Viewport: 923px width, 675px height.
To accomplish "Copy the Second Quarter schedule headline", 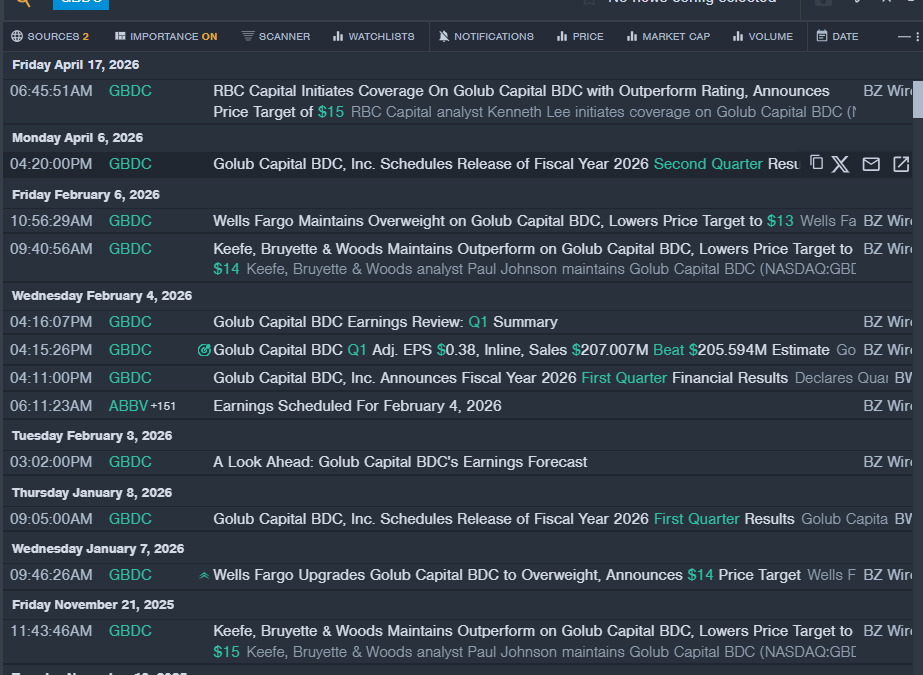I will (x=816, y=163).
